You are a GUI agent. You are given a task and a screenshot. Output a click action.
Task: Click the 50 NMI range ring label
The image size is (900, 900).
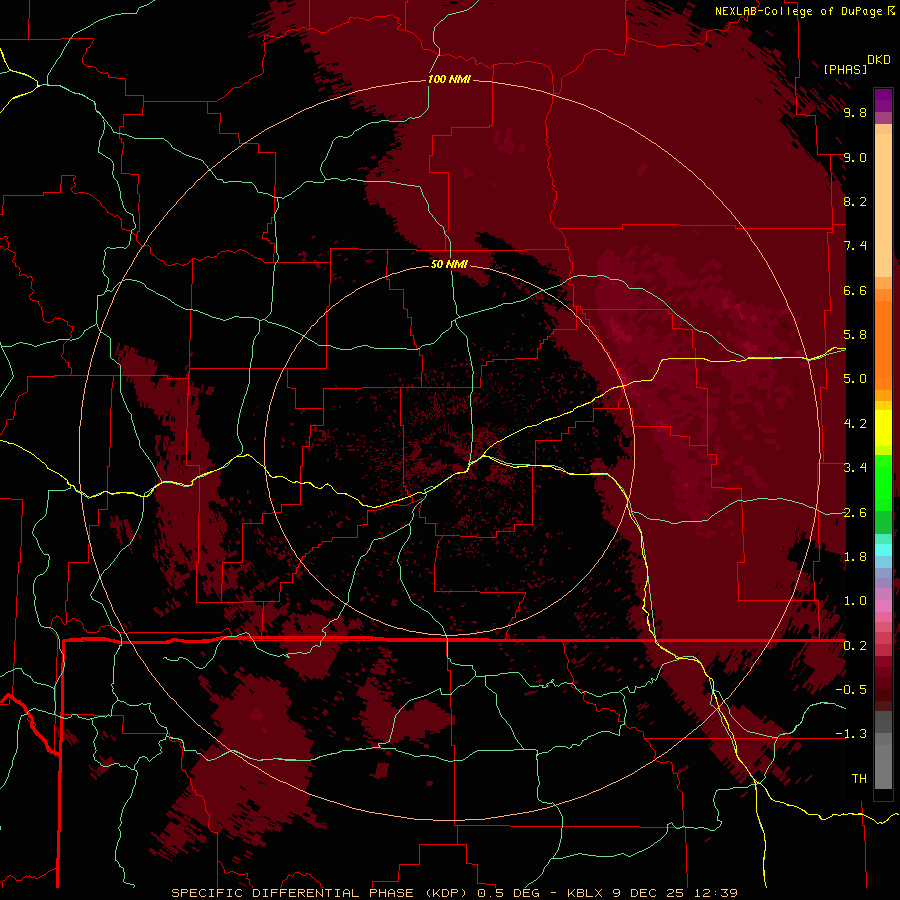[449, 264]
